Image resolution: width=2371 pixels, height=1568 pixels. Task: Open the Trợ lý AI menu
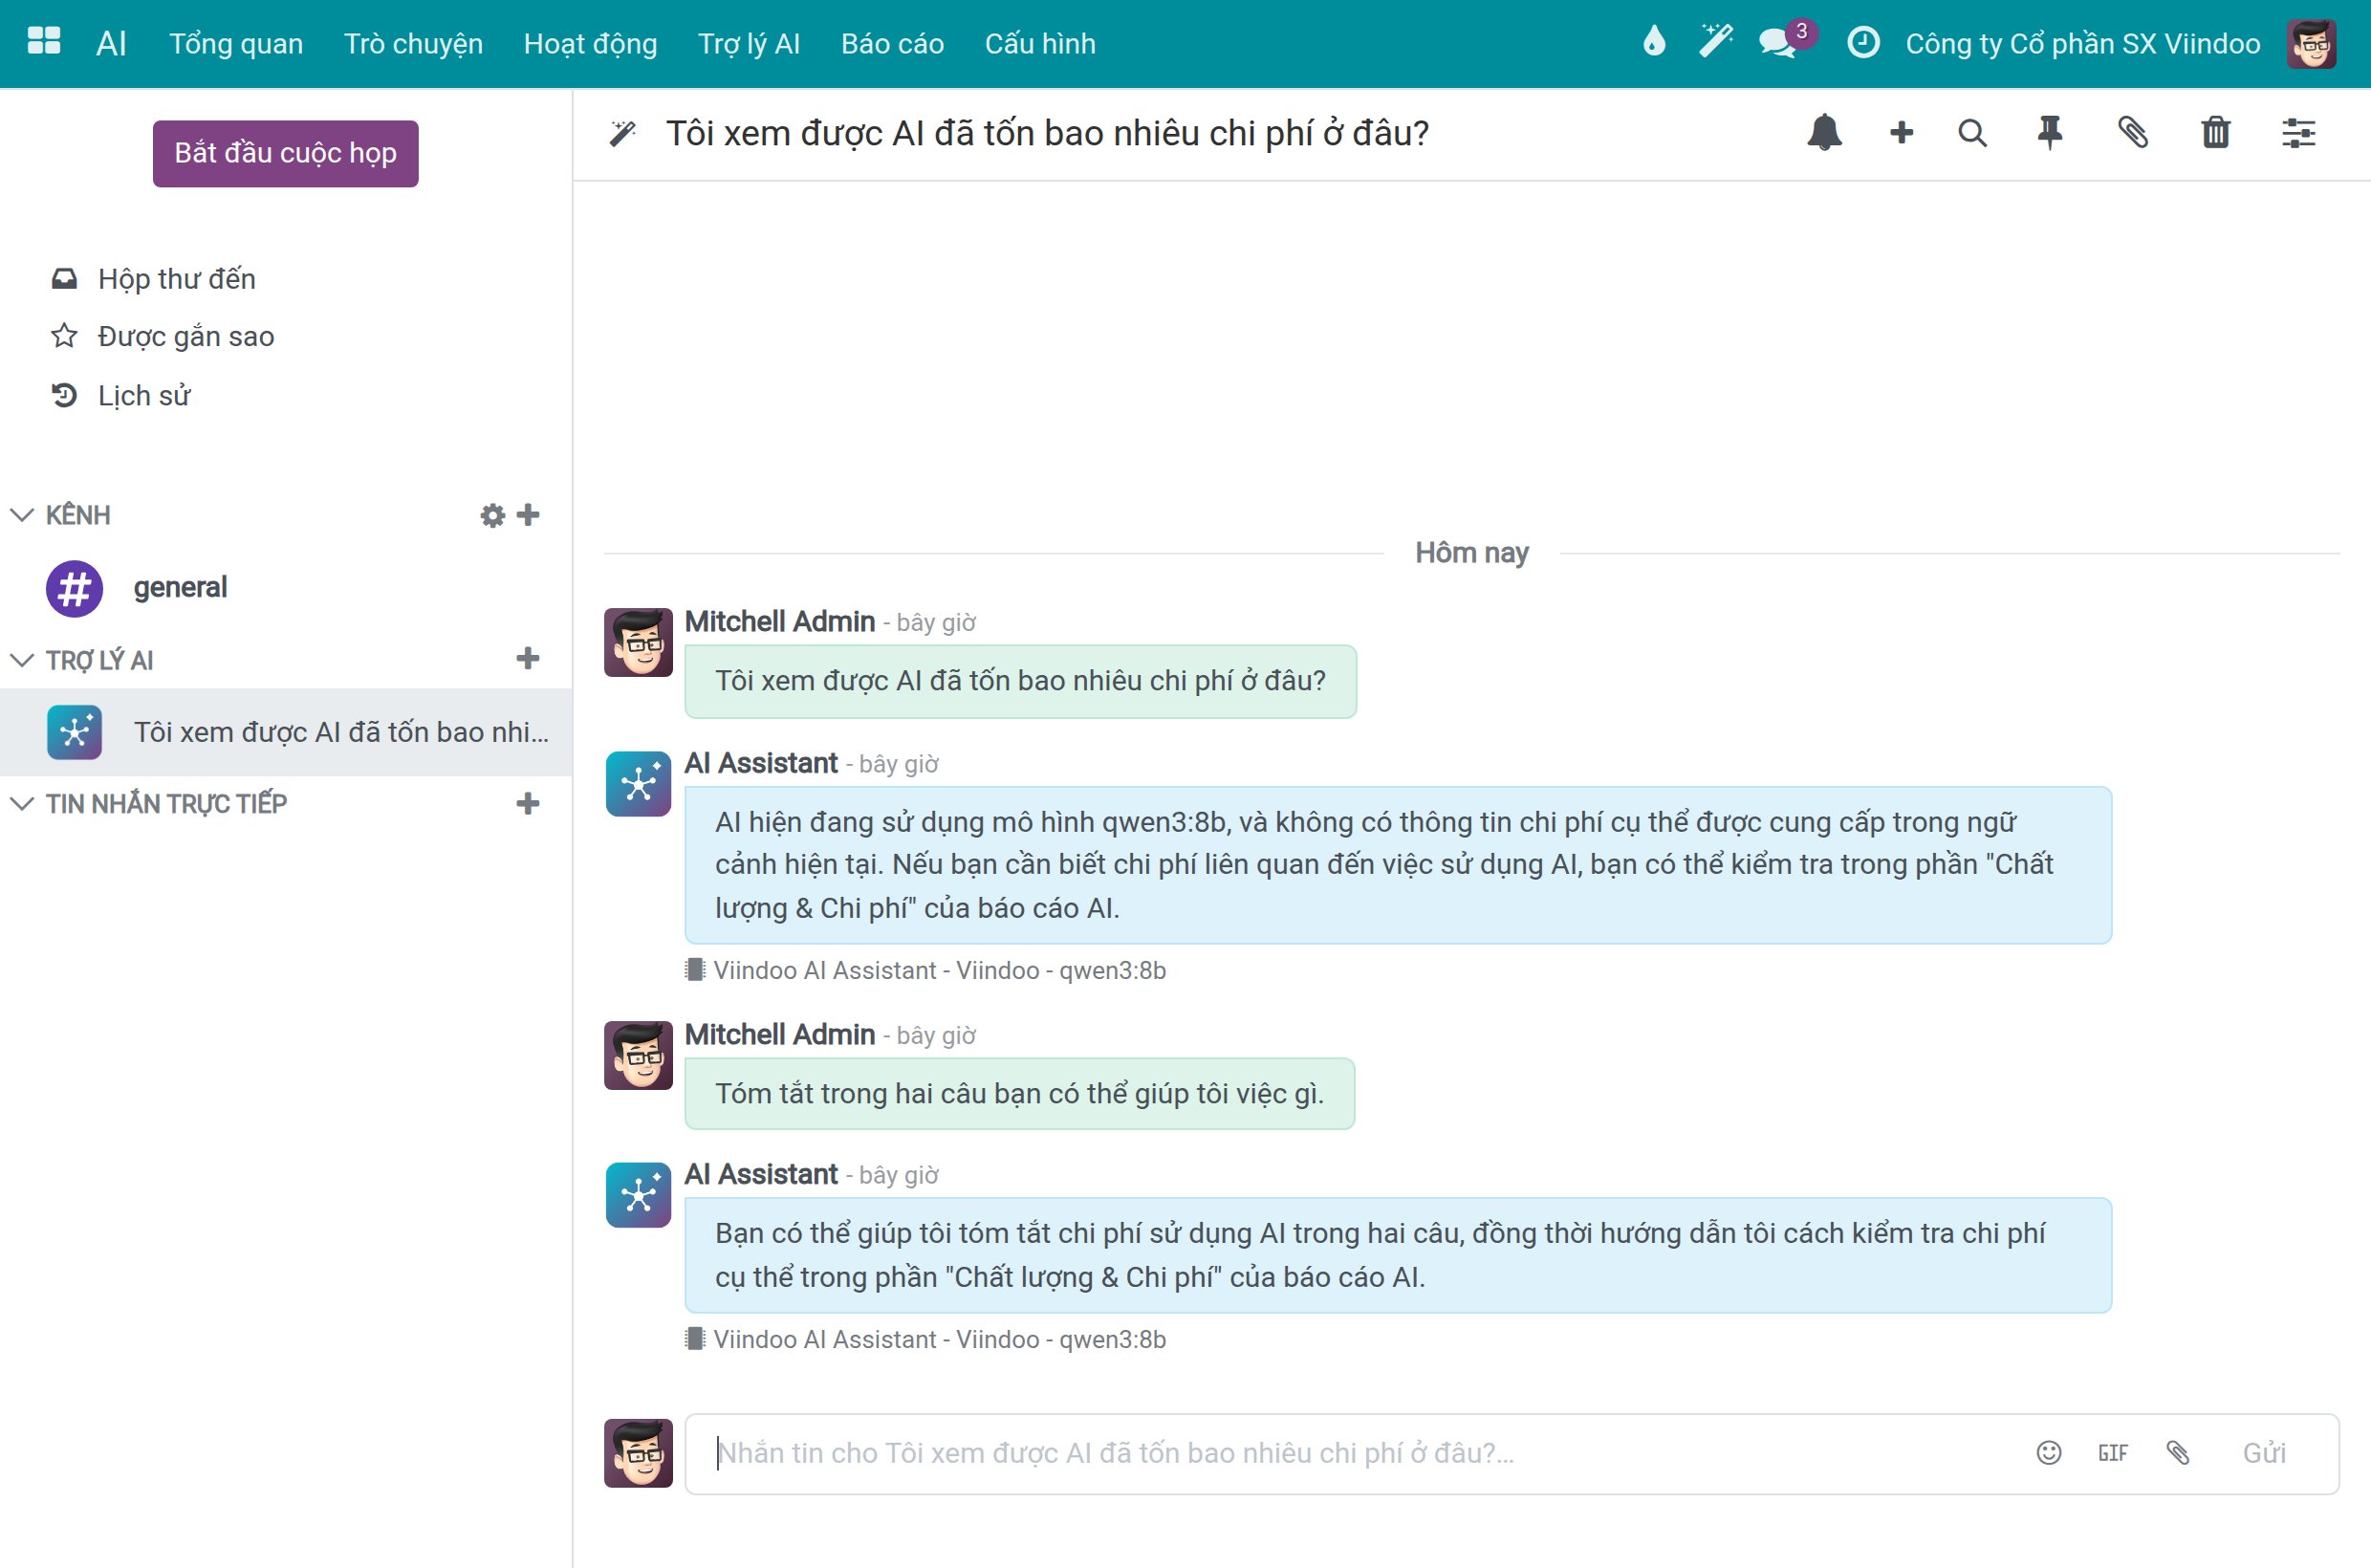pyautogui.click(x=749, y=44)
